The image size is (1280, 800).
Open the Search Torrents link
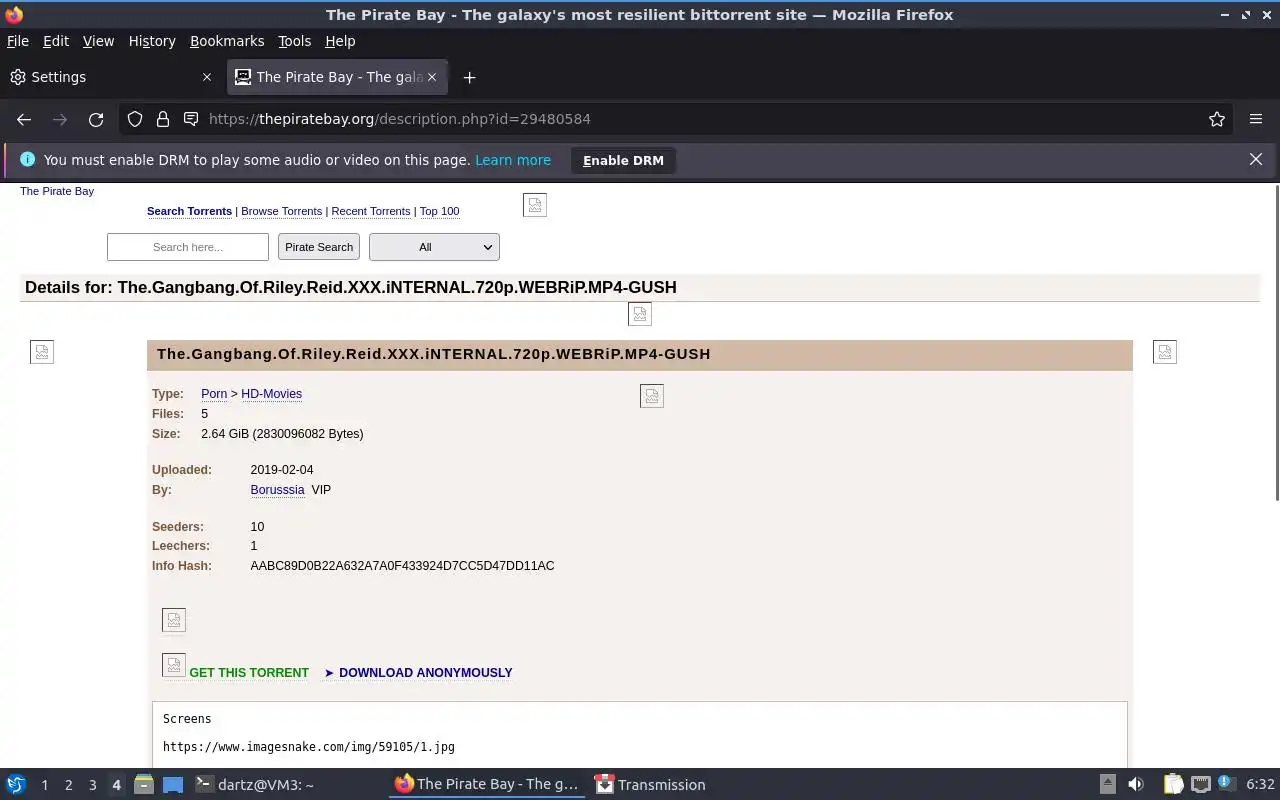click(x=189, y=211)
